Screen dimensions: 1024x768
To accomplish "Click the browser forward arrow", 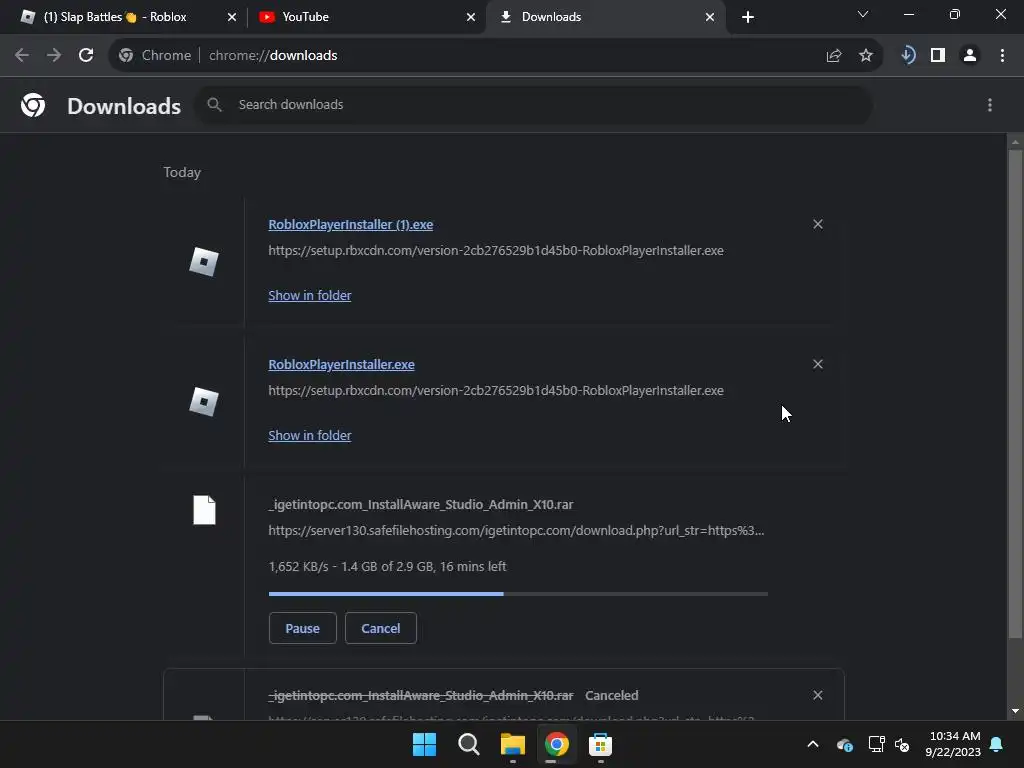I will tap(54, 56).
